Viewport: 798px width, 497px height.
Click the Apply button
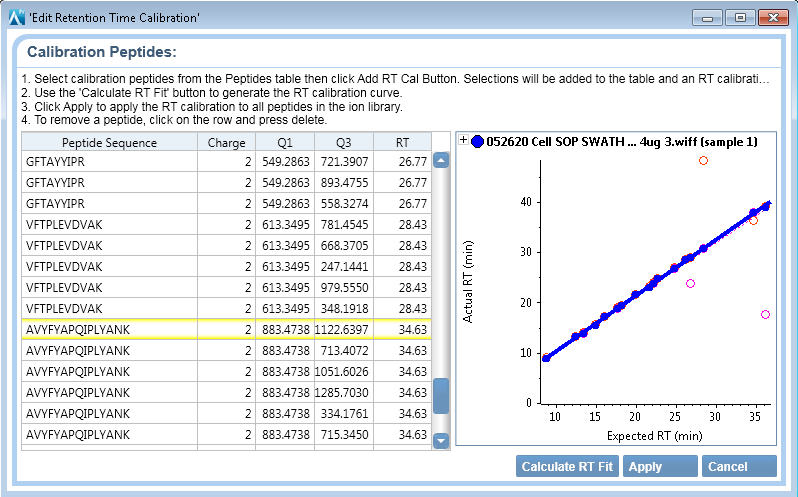pos(660,466)
